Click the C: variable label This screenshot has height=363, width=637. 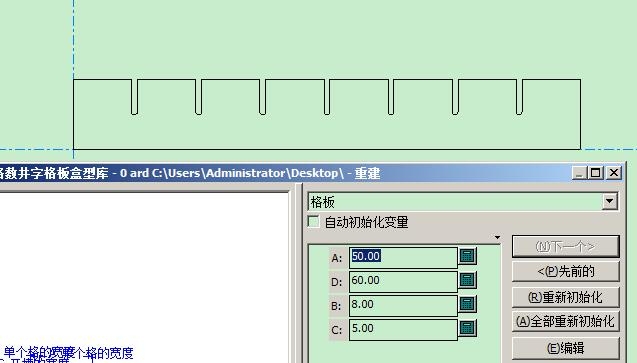click(337, 330)
